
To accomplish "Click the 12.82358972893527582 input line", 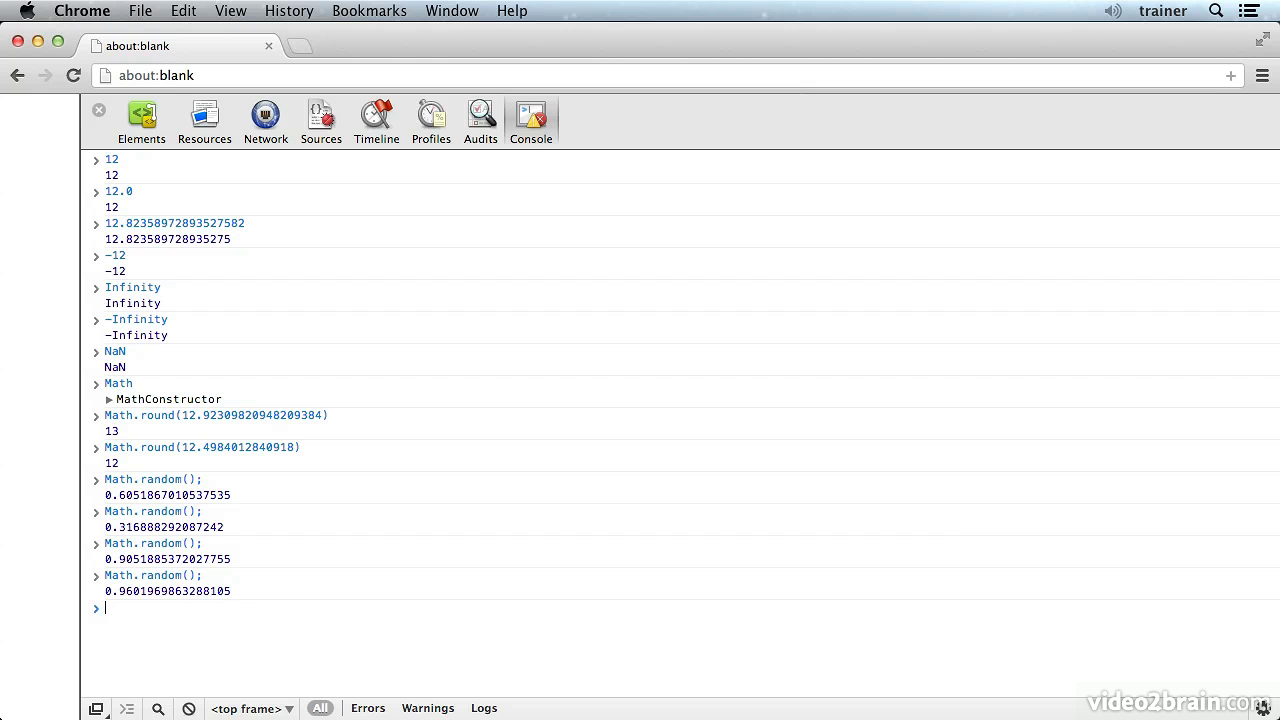I will click(175, 223).
